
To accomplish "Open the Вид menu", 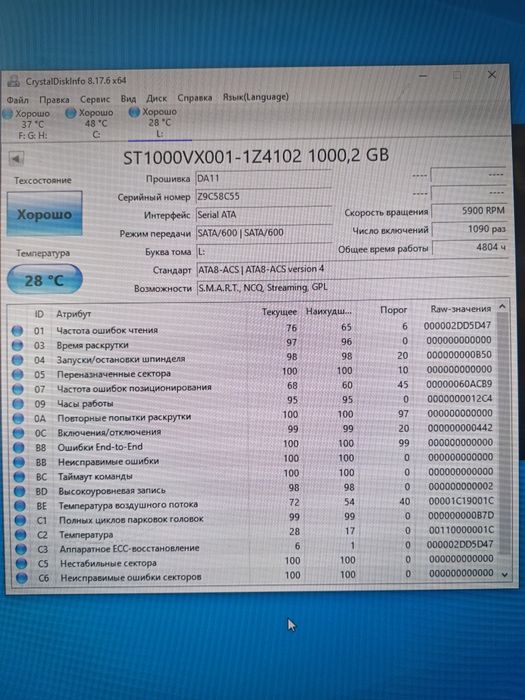I will point(128,98).
